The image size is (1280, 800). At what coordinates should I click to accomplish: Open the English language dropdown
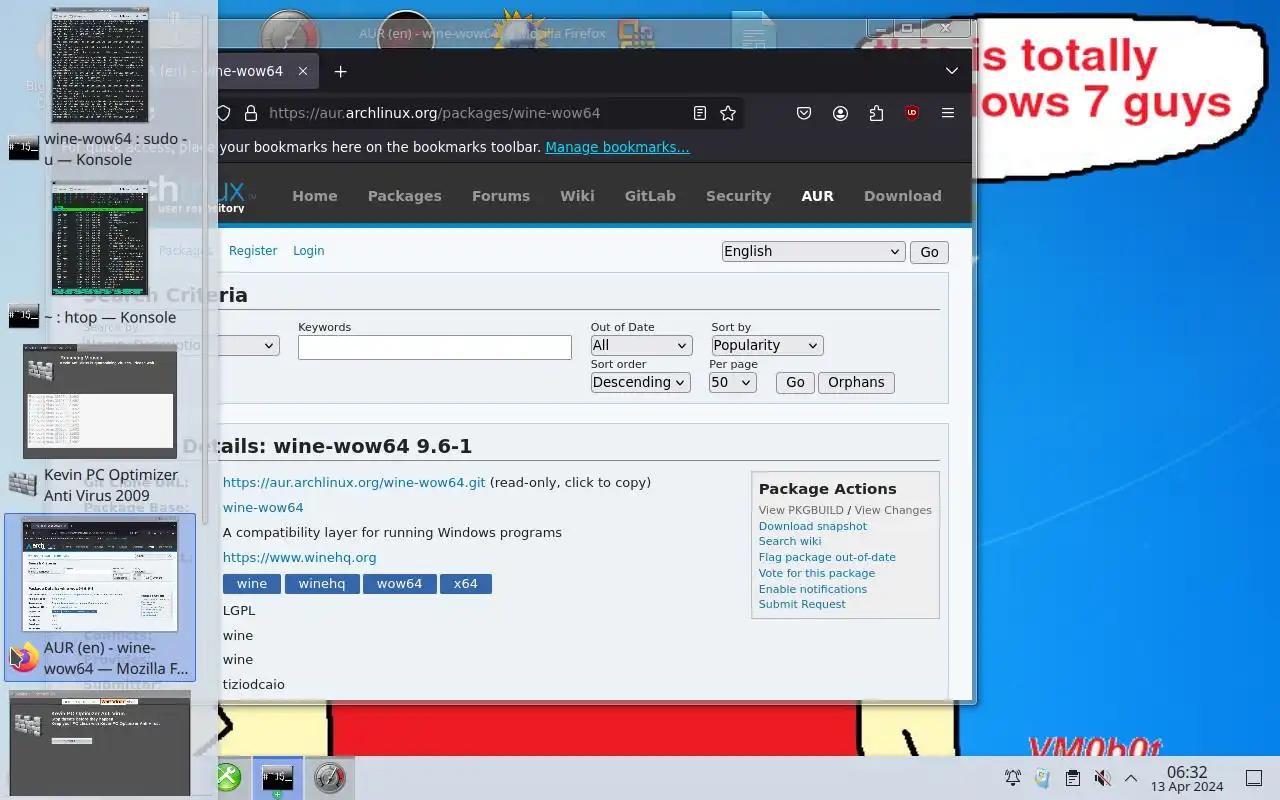[813, 252]
